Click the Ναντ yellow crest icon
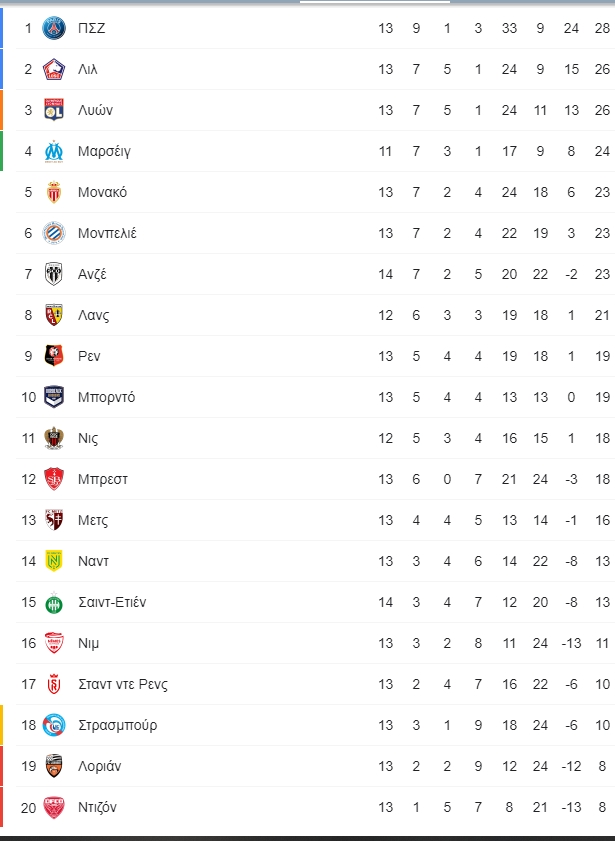The image size is (615, 841). click(x=54, y=561)
